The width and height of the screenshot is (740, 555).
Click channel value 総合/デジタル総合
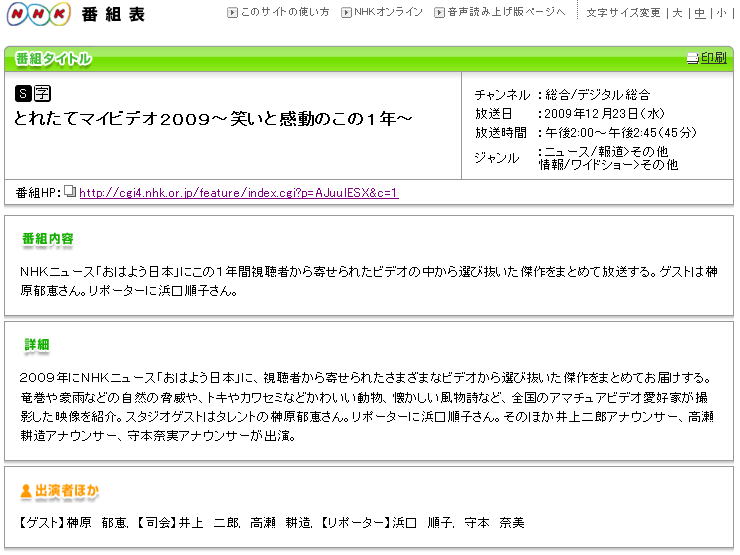click(597, 95)
